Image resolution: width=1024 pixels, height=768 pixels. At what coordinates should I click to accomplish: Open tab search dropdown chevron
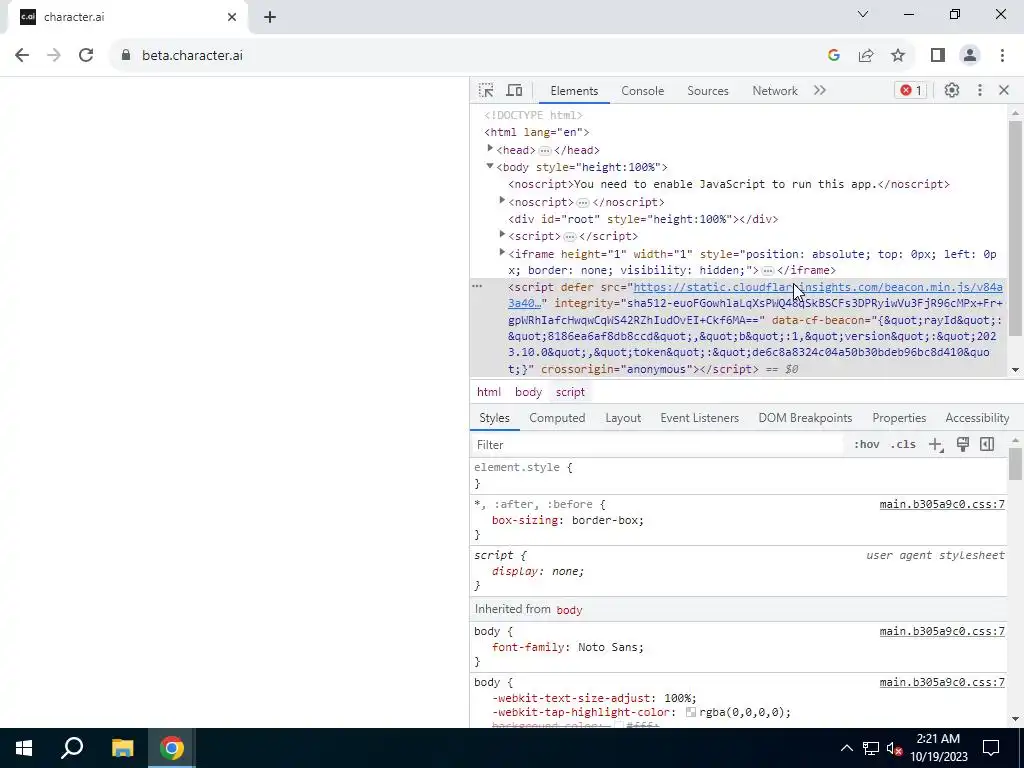click(x=863, y=14)
